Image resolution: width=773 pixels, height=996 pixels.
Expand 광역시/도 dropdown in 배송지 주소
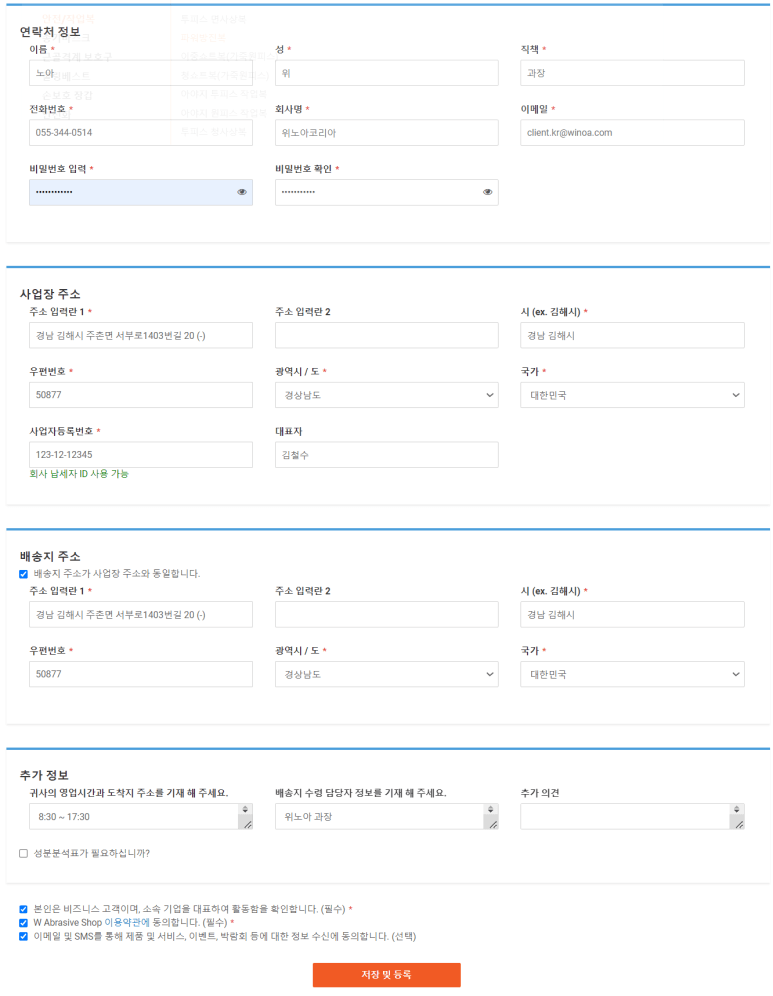[x=386, y=674]
